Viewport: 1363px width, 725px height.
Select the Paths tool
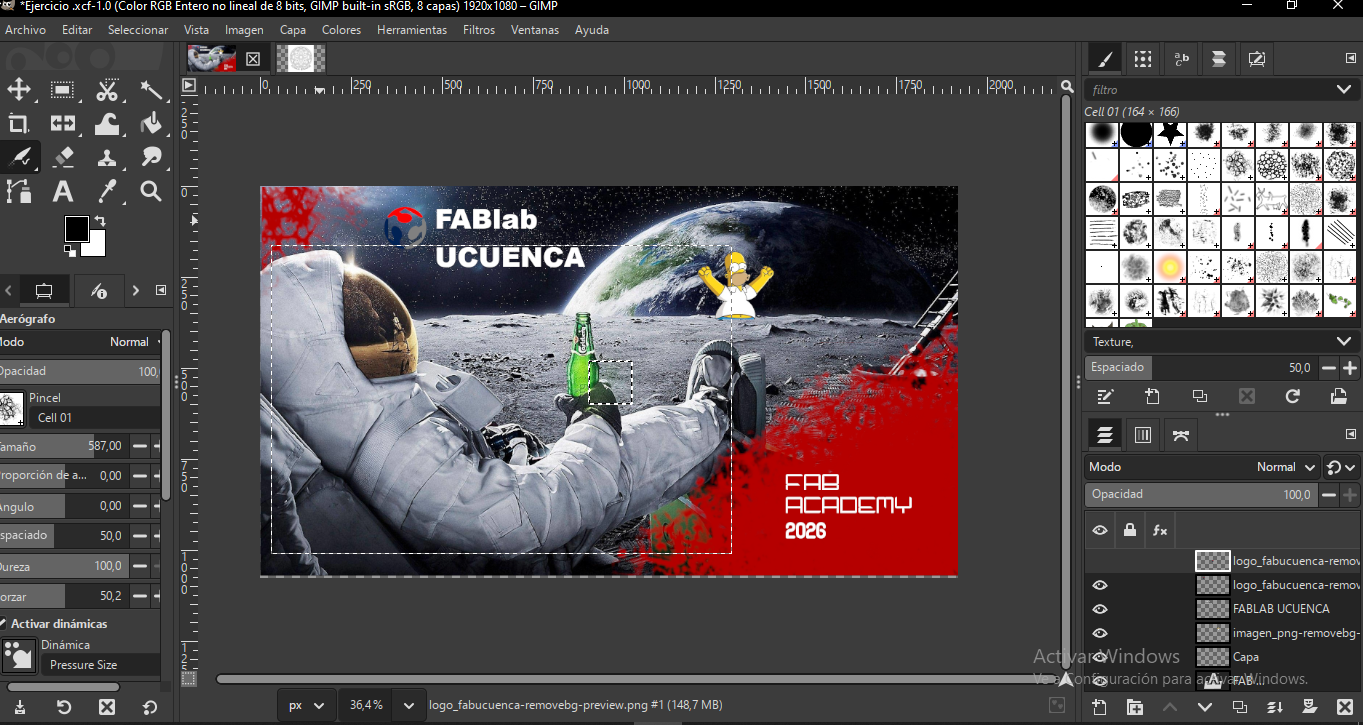click(19, 190)
